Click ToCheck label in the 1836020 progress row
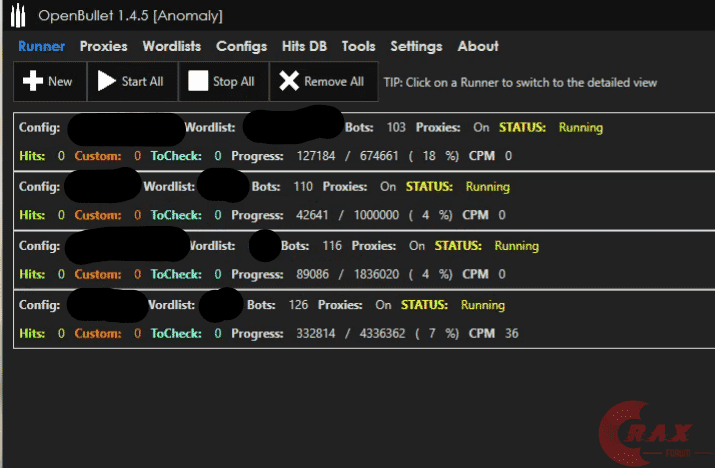 pos(176,274)
